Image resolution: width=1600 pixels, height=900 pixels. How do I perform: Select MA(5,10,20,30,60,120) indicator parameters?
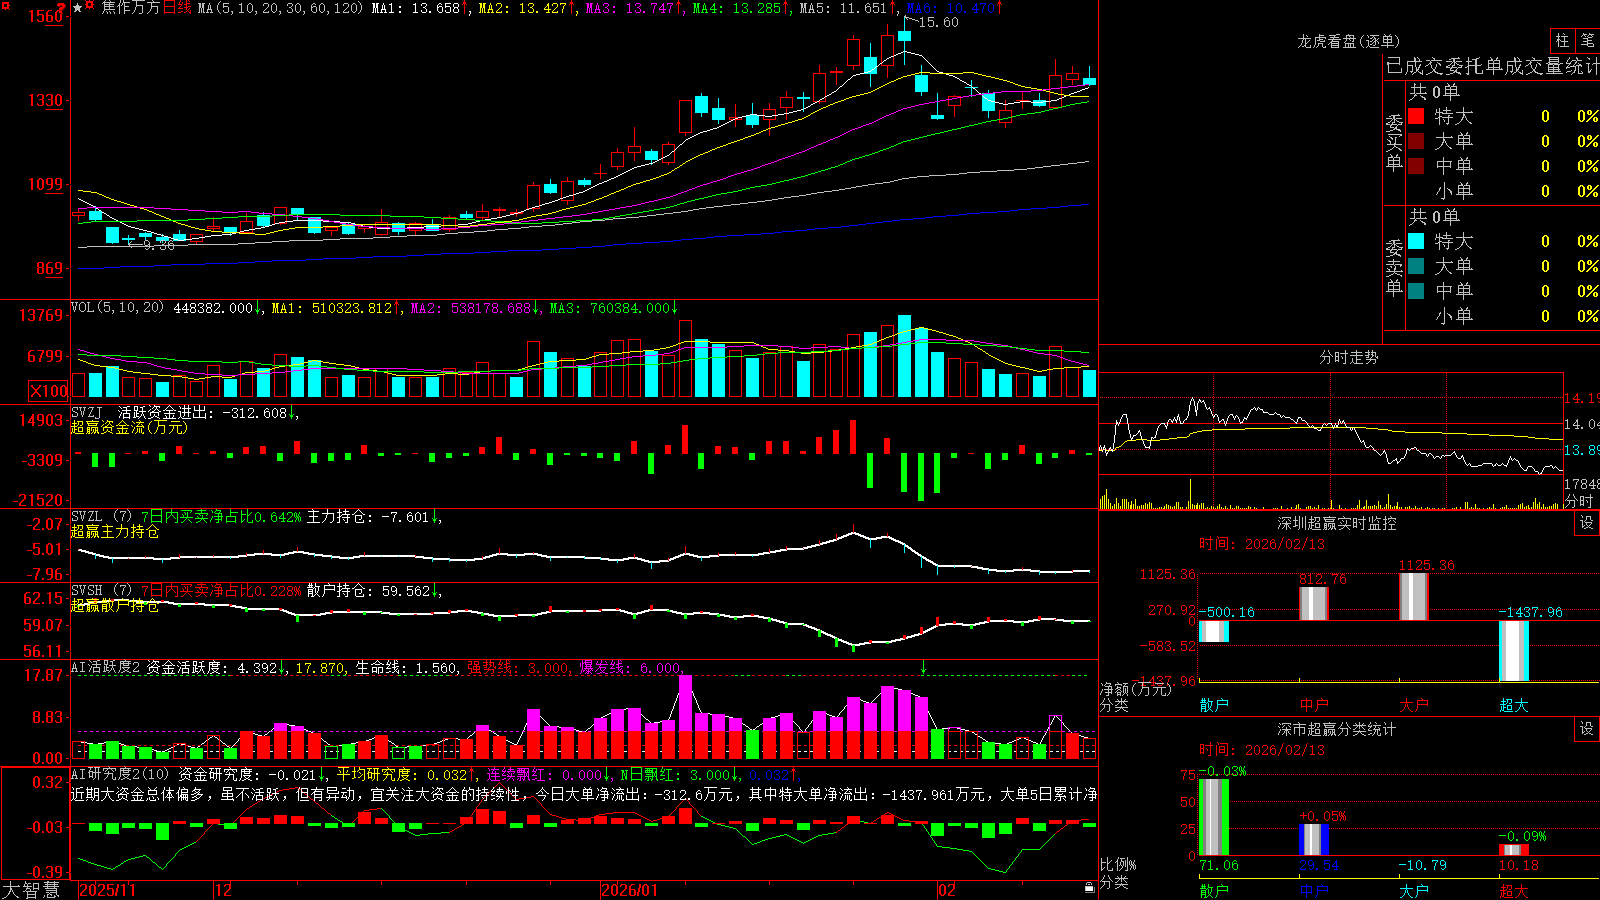point(281,8)
